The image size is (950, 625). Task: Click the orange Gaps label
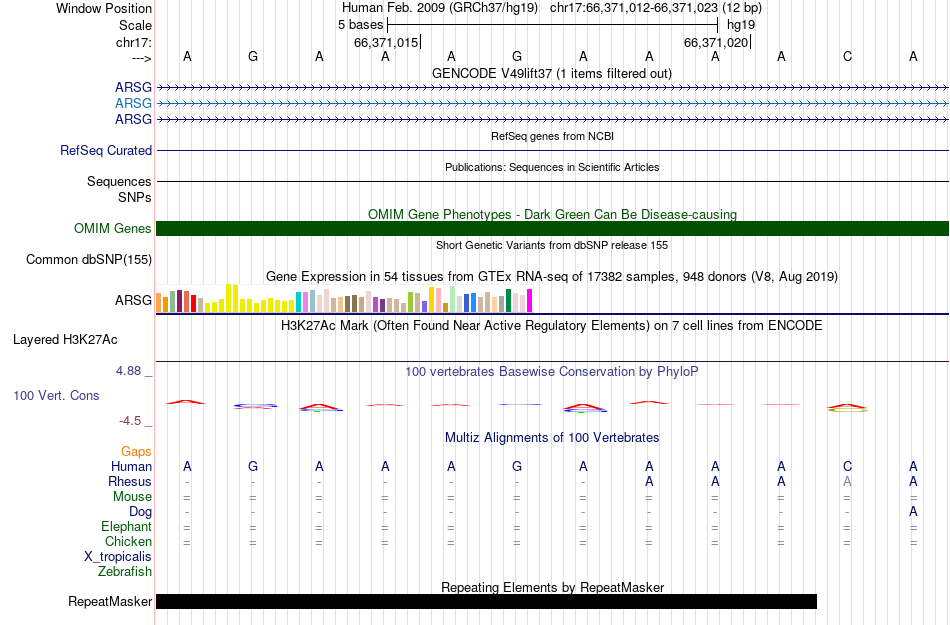[136, 451]
